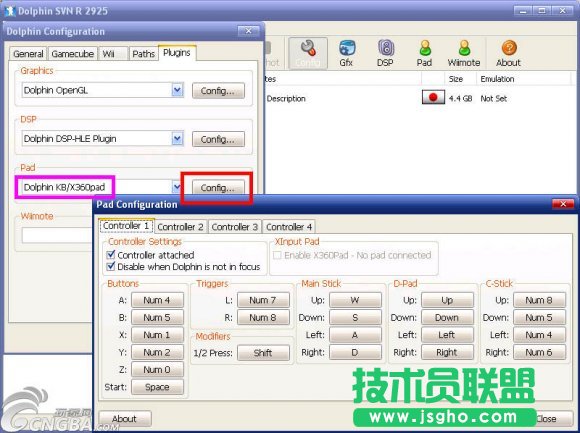Toggle Disable when Dolphin is not in focus
Viewport: 580px width, 433px height.
click(111, 266)
